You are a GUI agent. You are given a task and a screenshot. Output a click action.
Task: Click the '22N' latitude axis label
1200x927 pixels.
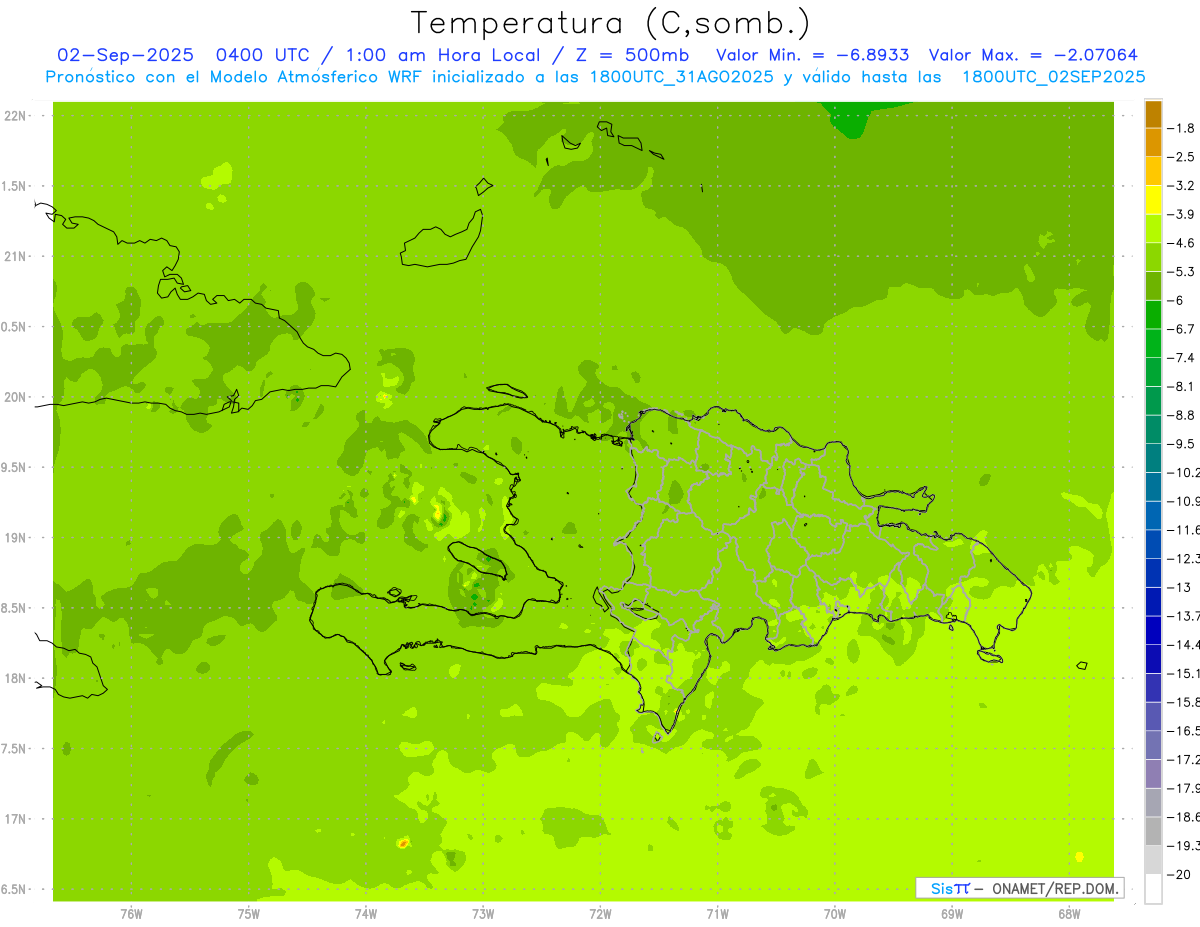pos(15,116)
